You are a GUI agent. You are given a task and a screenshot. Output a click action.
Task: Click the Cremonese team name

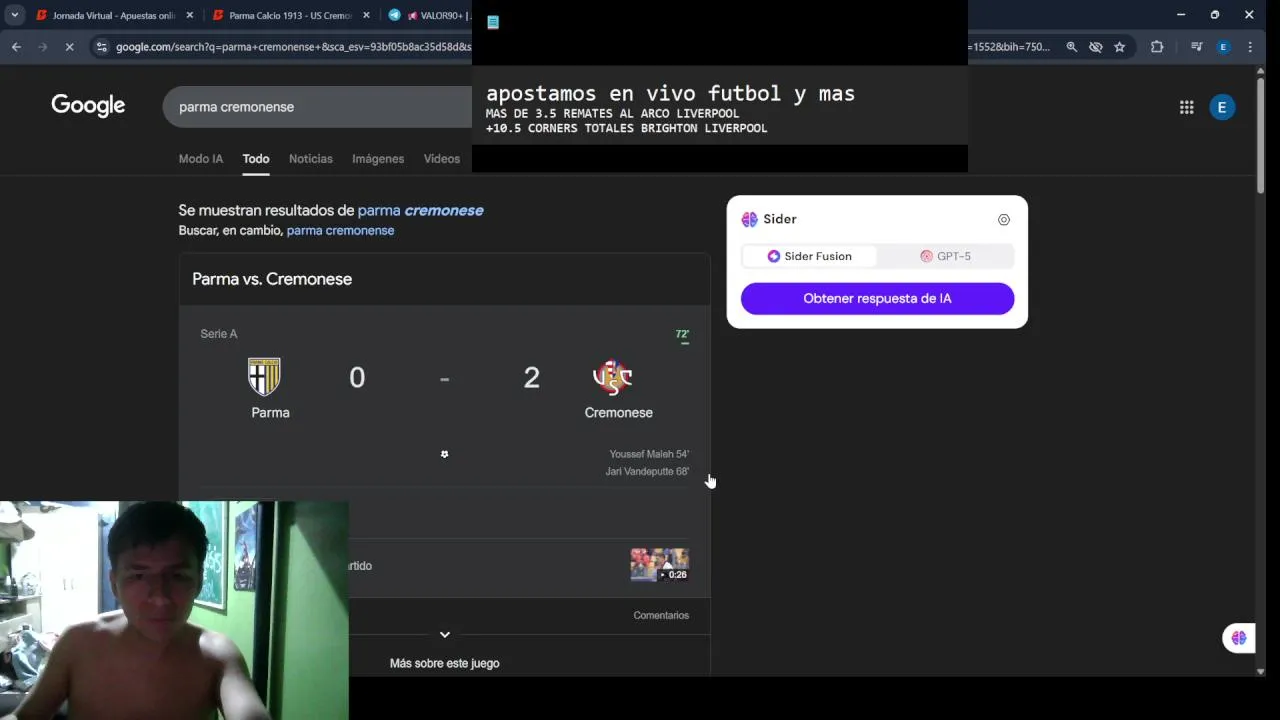(618, 412)
